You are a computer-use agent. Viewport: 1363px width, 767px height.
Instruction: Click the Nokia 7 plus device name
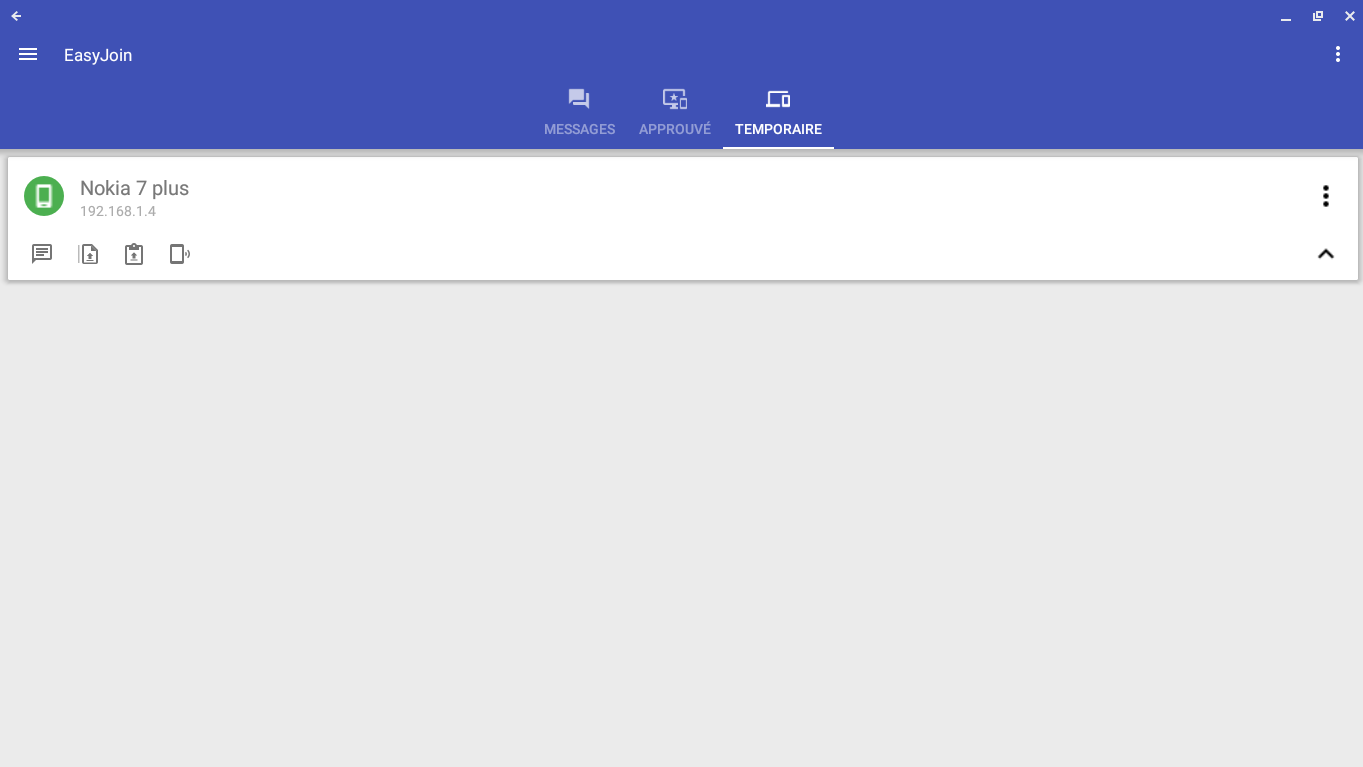[x=134, y=188]
